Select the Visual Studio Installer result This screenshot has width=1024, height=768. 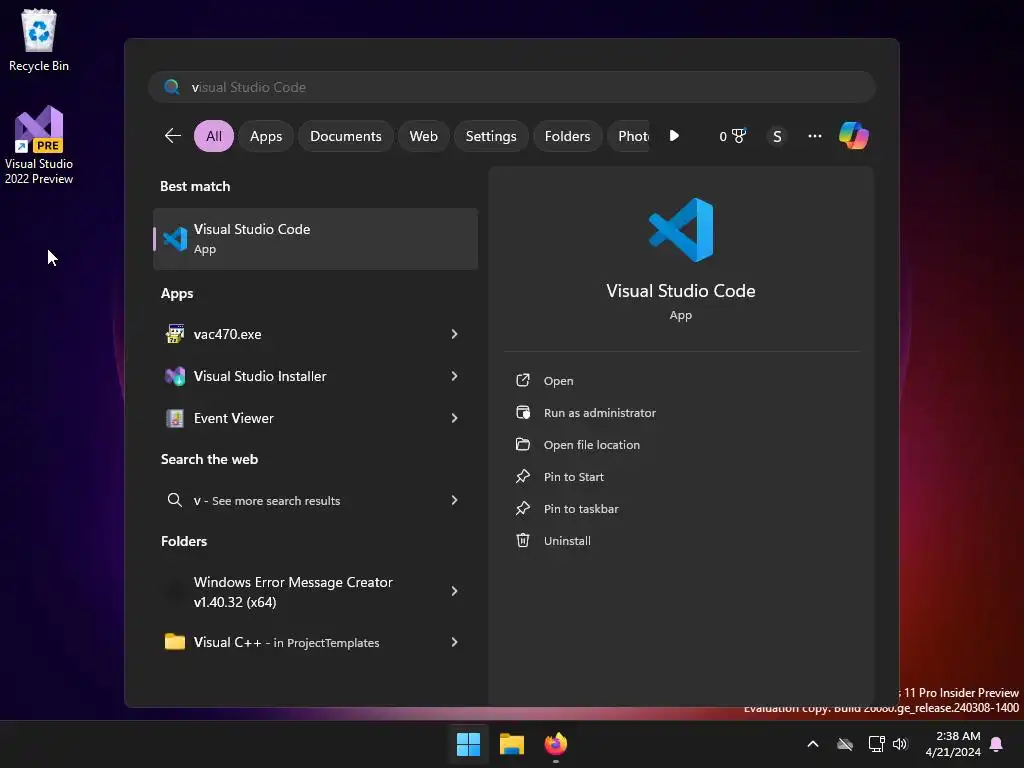click(x=315, y=376)
